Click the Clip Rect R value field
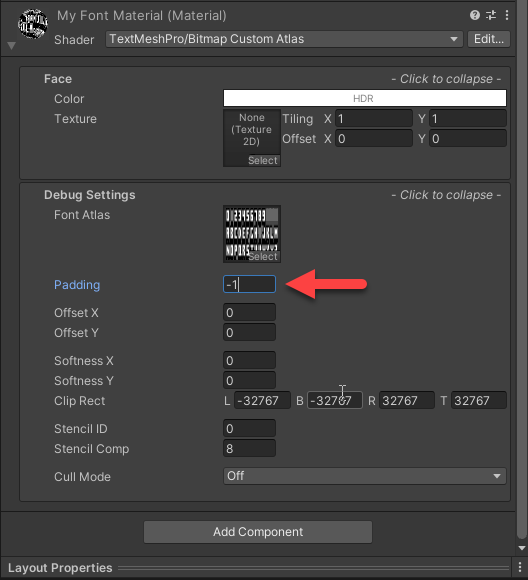This screenshot has width=528, height=580. pos(407,401)
